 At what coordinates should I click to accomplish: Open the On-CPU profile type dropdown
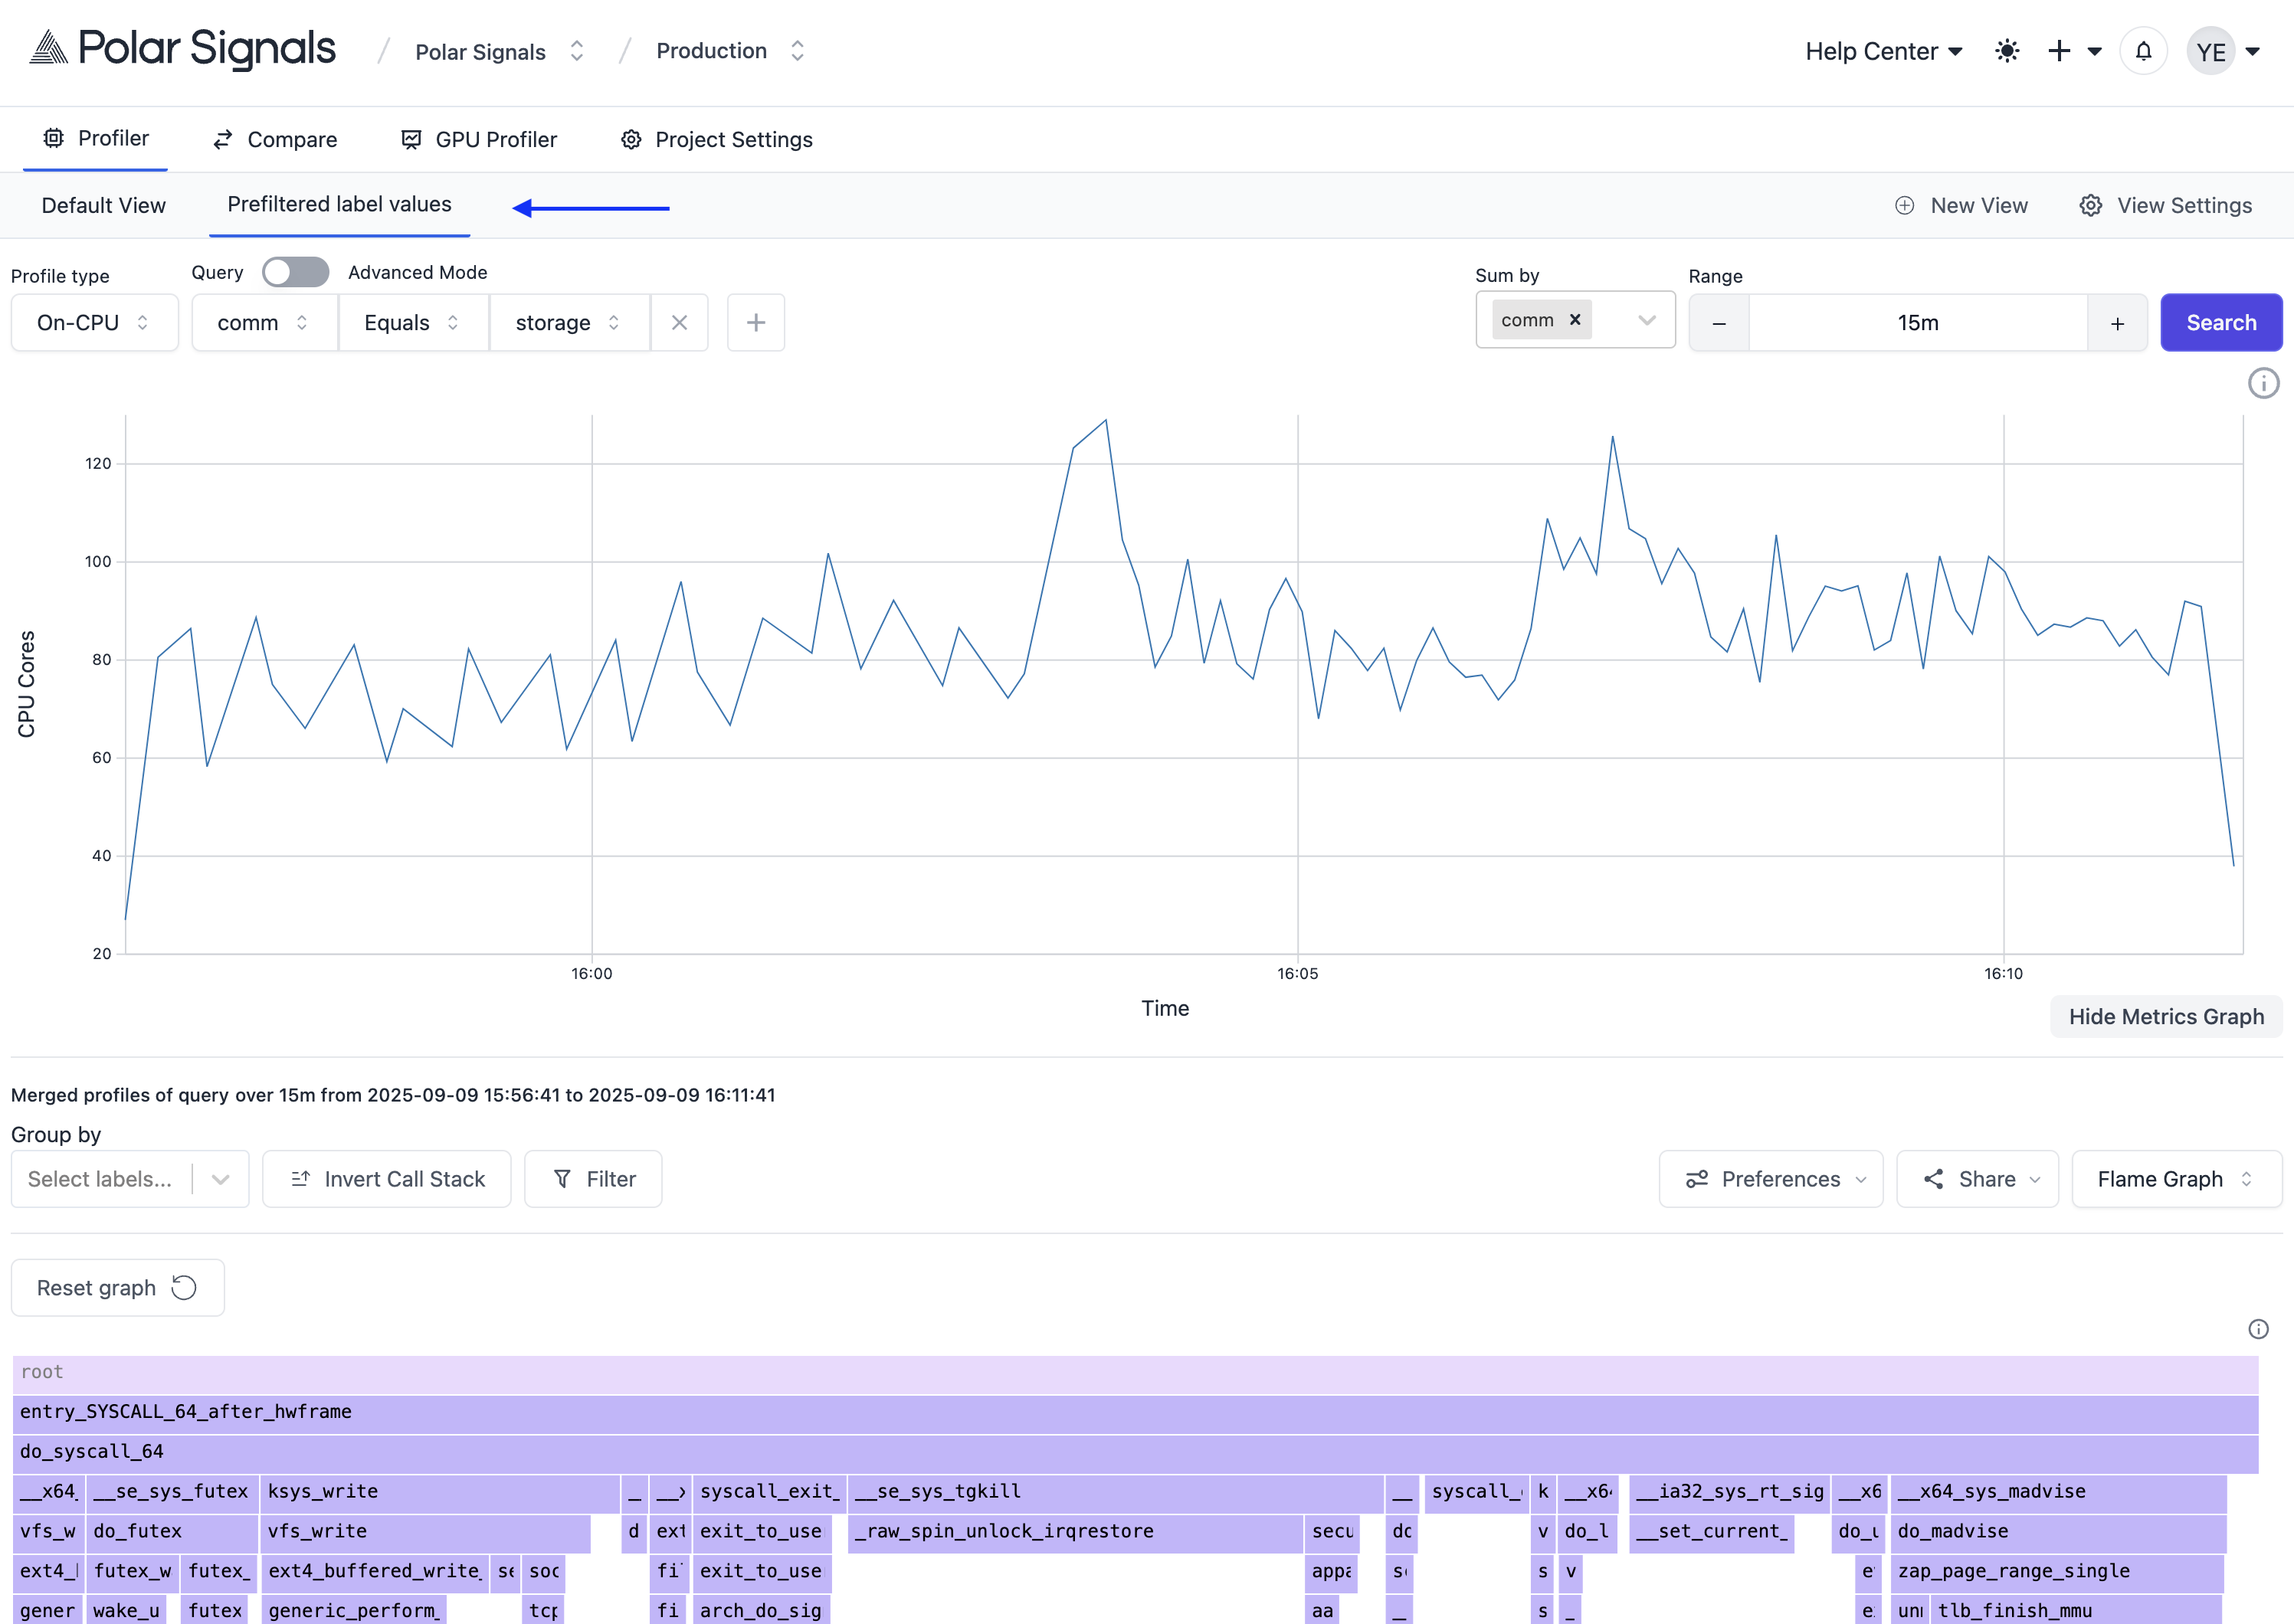tap(94, 322)
